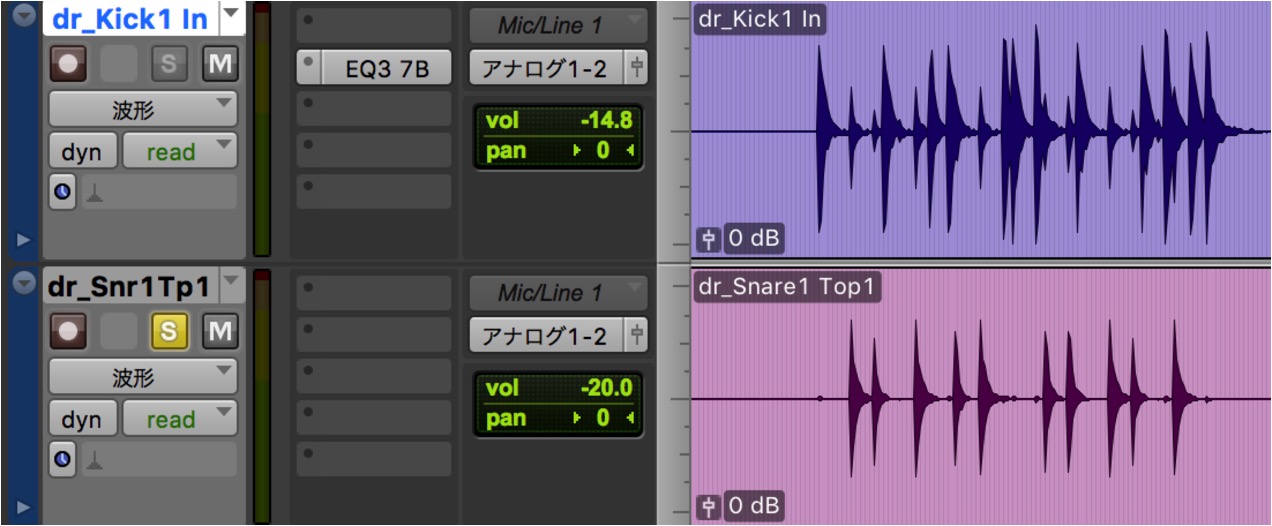Open automation mode read menu on dr_Snr1Tp1
The height and width of the screenshot is (526, 1272).
180,419
